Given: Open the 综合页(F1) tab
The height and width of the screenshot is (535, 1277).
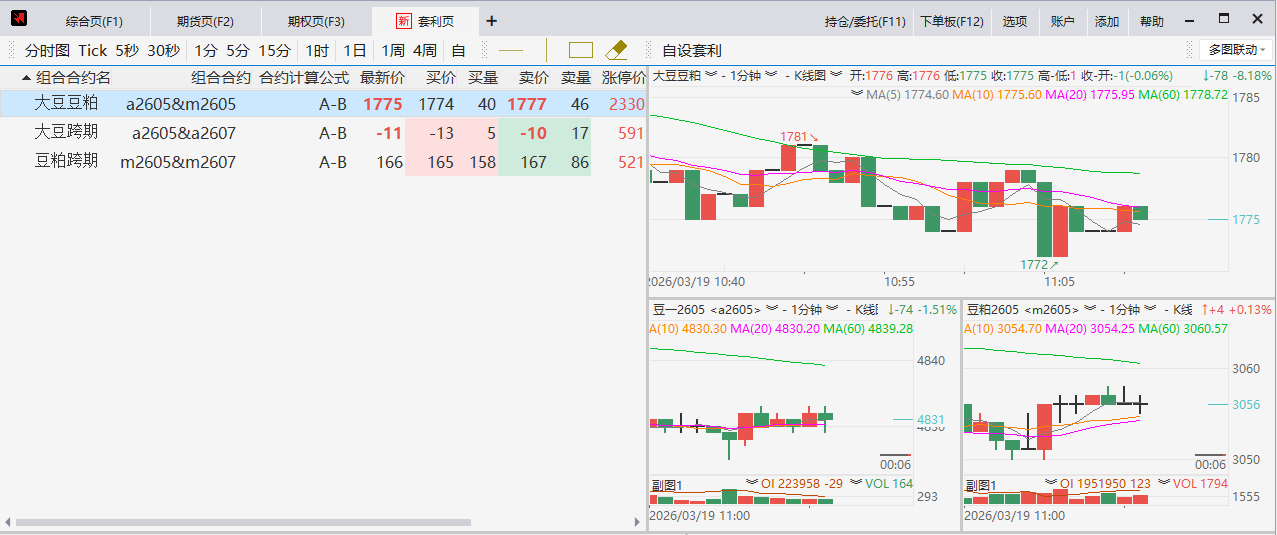Looking at the screenshot, I should point(94,21).
